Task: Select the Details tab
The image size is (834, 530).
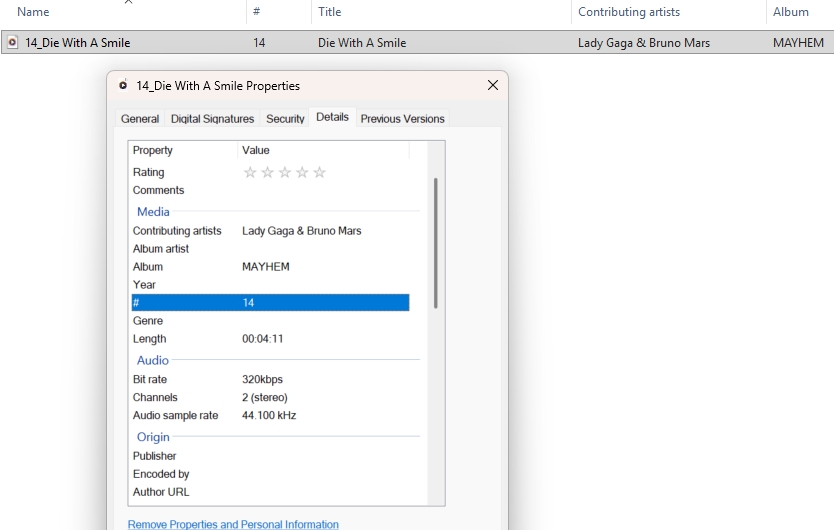Action: pos(332,117)
